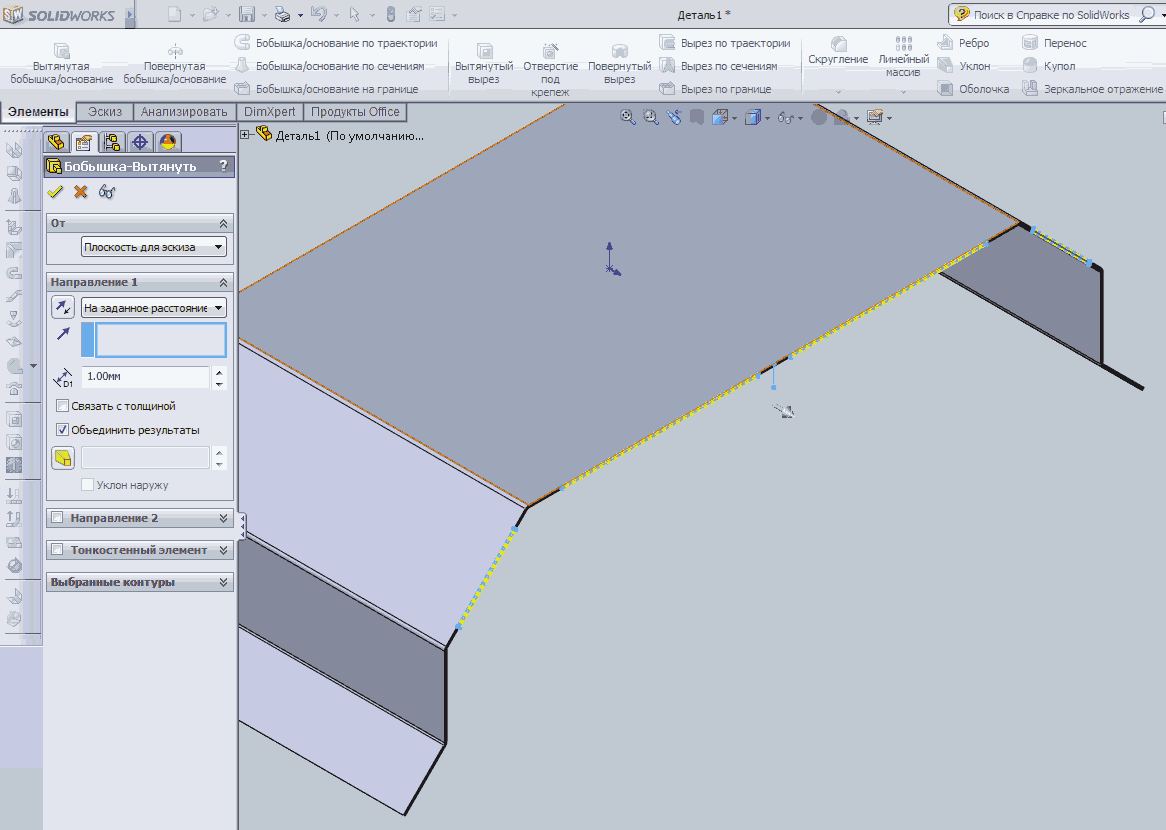
Task: Click the Section View icon
Action: [x=697, y=117]
